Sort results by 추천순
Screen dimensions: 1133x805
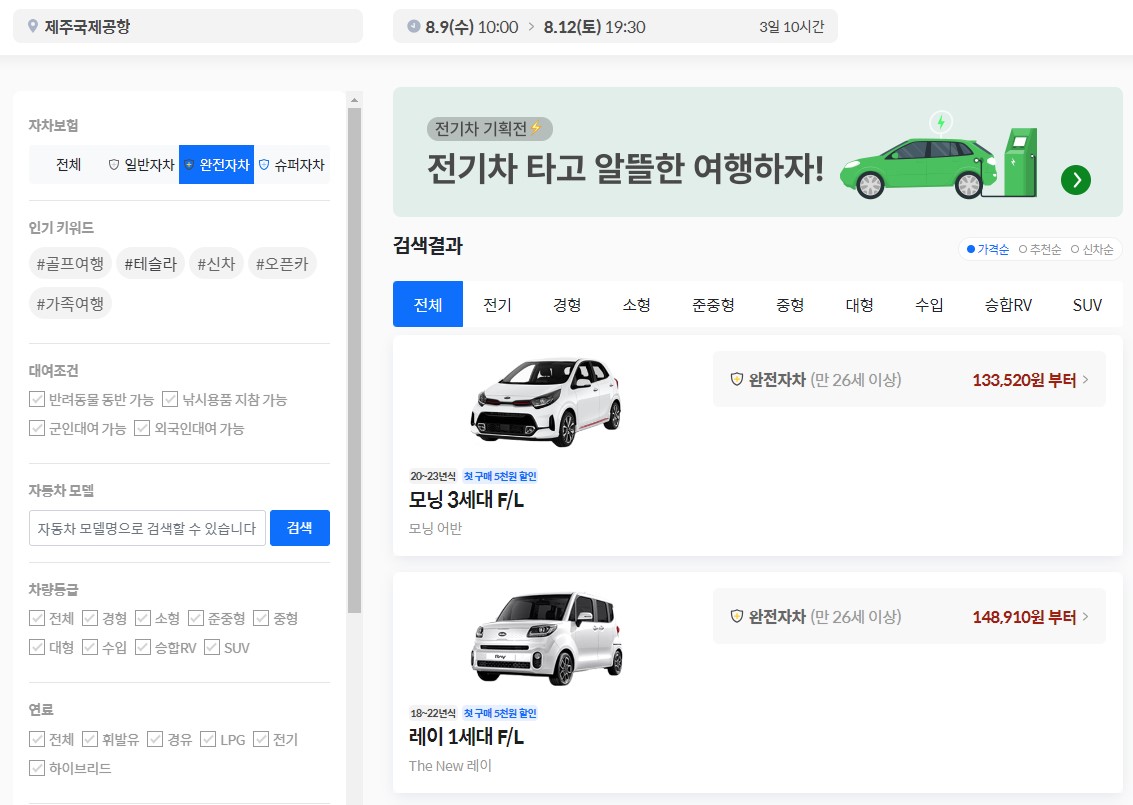click(x=1040, y=249)
